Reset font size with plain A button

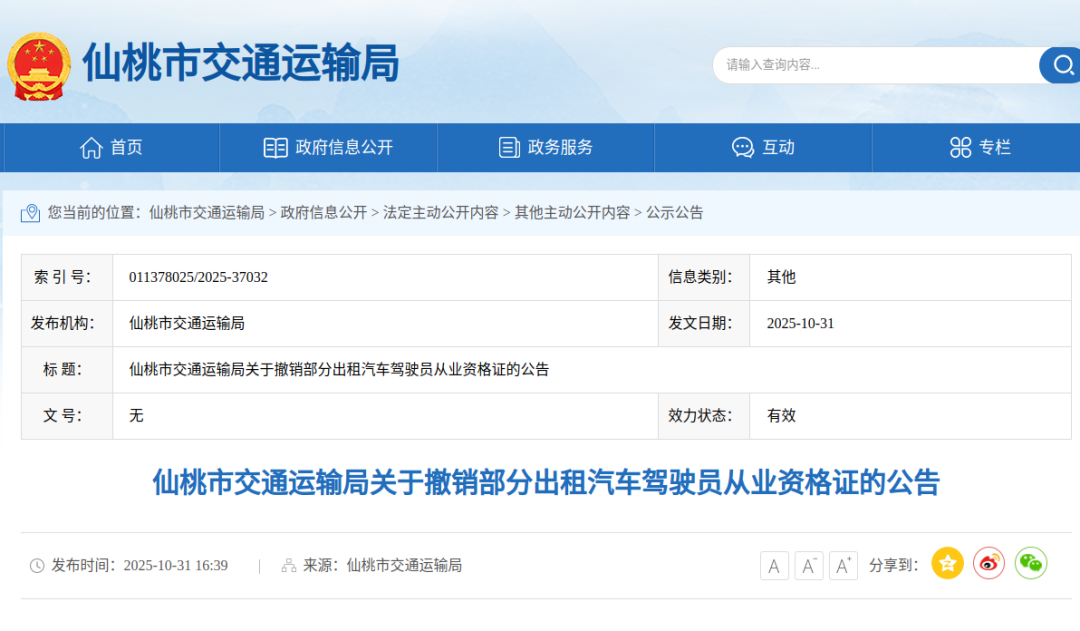point(774,566)
